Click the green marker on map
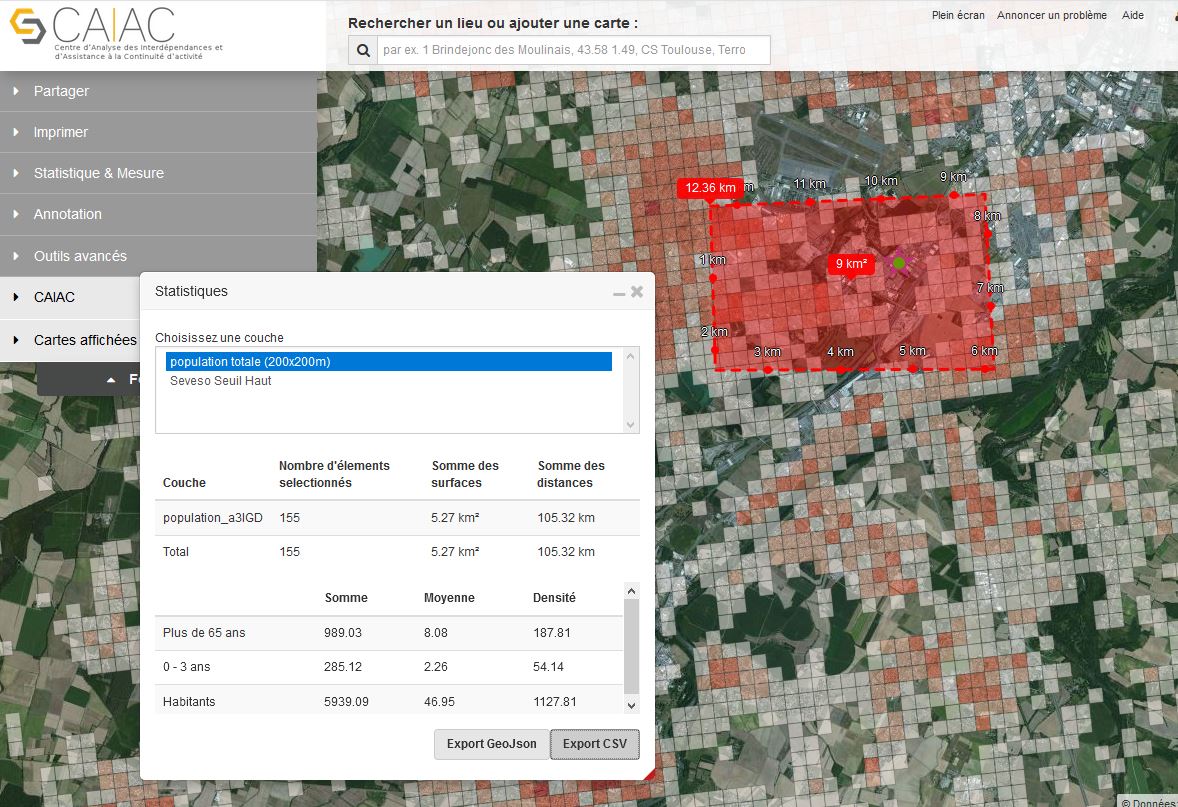Screen dimensions: 1178x807 coord(899,263)
